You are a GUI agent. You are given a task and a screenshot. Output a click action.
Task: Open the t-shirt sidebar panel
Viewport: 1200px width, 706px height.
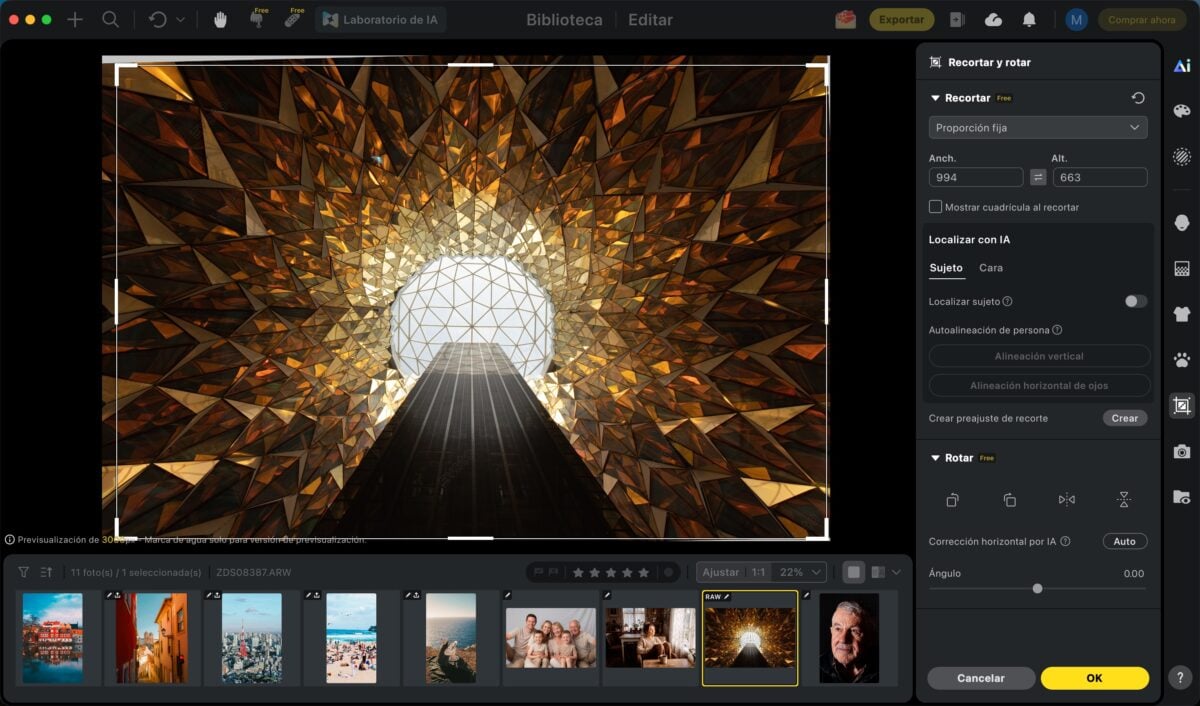coord(1182,314)
